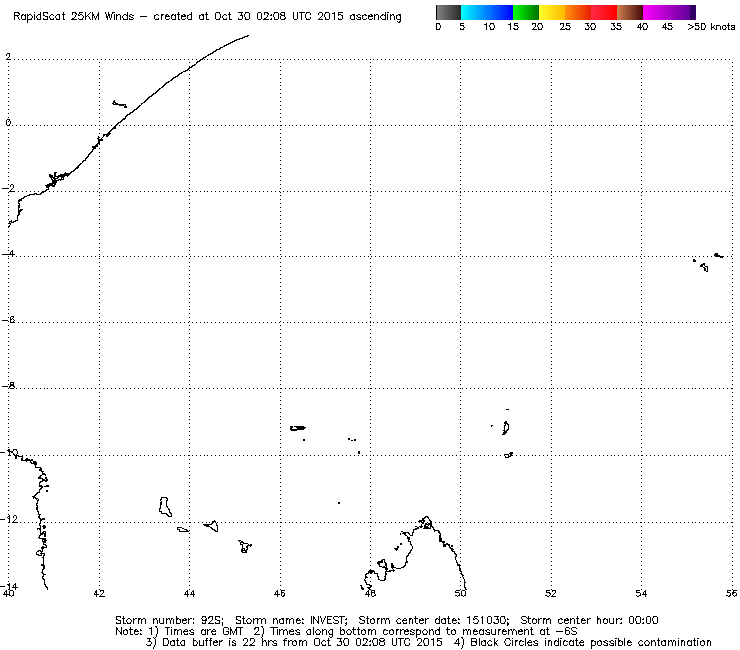This screenshot has width=740, height=650.
Task: Click the longitude label 44 on the bottom axis
Action: point(189,594)
